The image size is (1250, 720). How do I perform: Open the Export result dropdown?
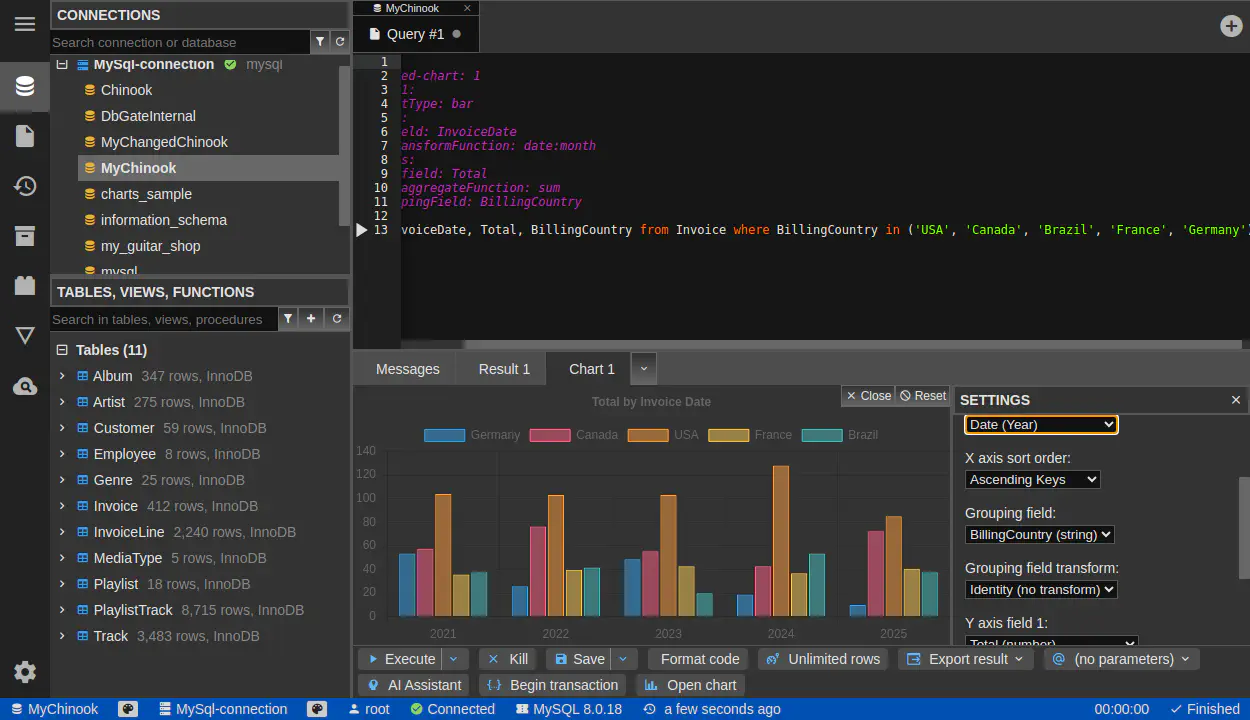coord(966,659)
